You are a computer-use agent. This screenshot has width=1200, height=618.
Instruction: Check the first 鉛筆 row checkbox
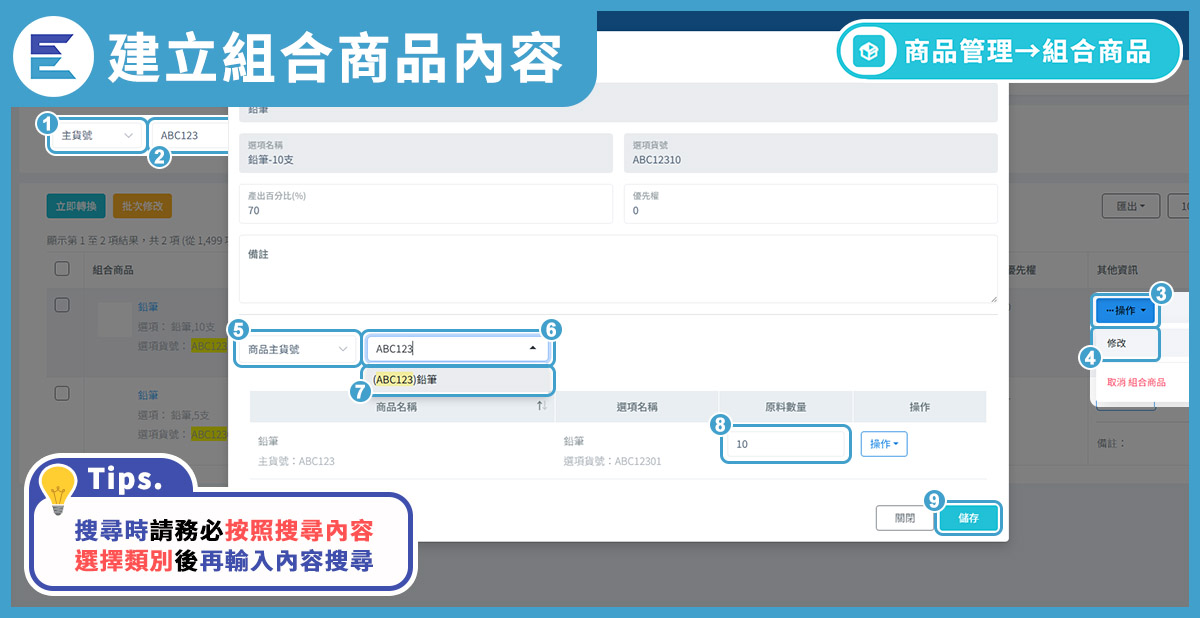coord(62,305)
